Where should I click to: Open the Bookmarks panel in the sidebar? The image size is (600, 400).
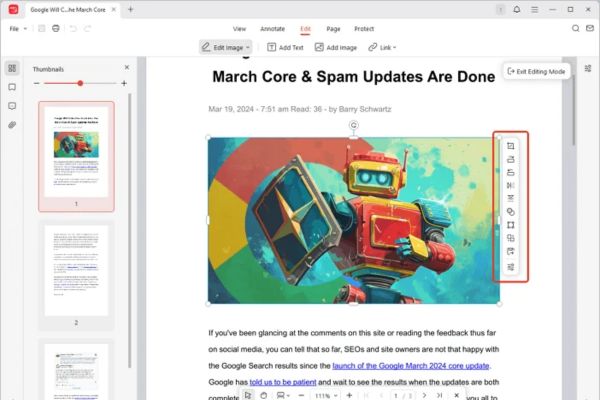coord(12,87)
